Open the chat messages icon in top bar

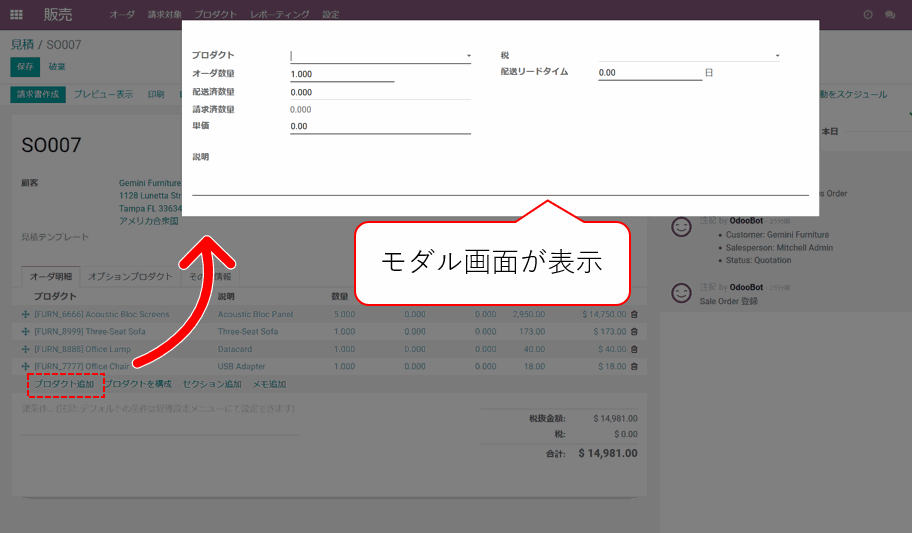889,15
